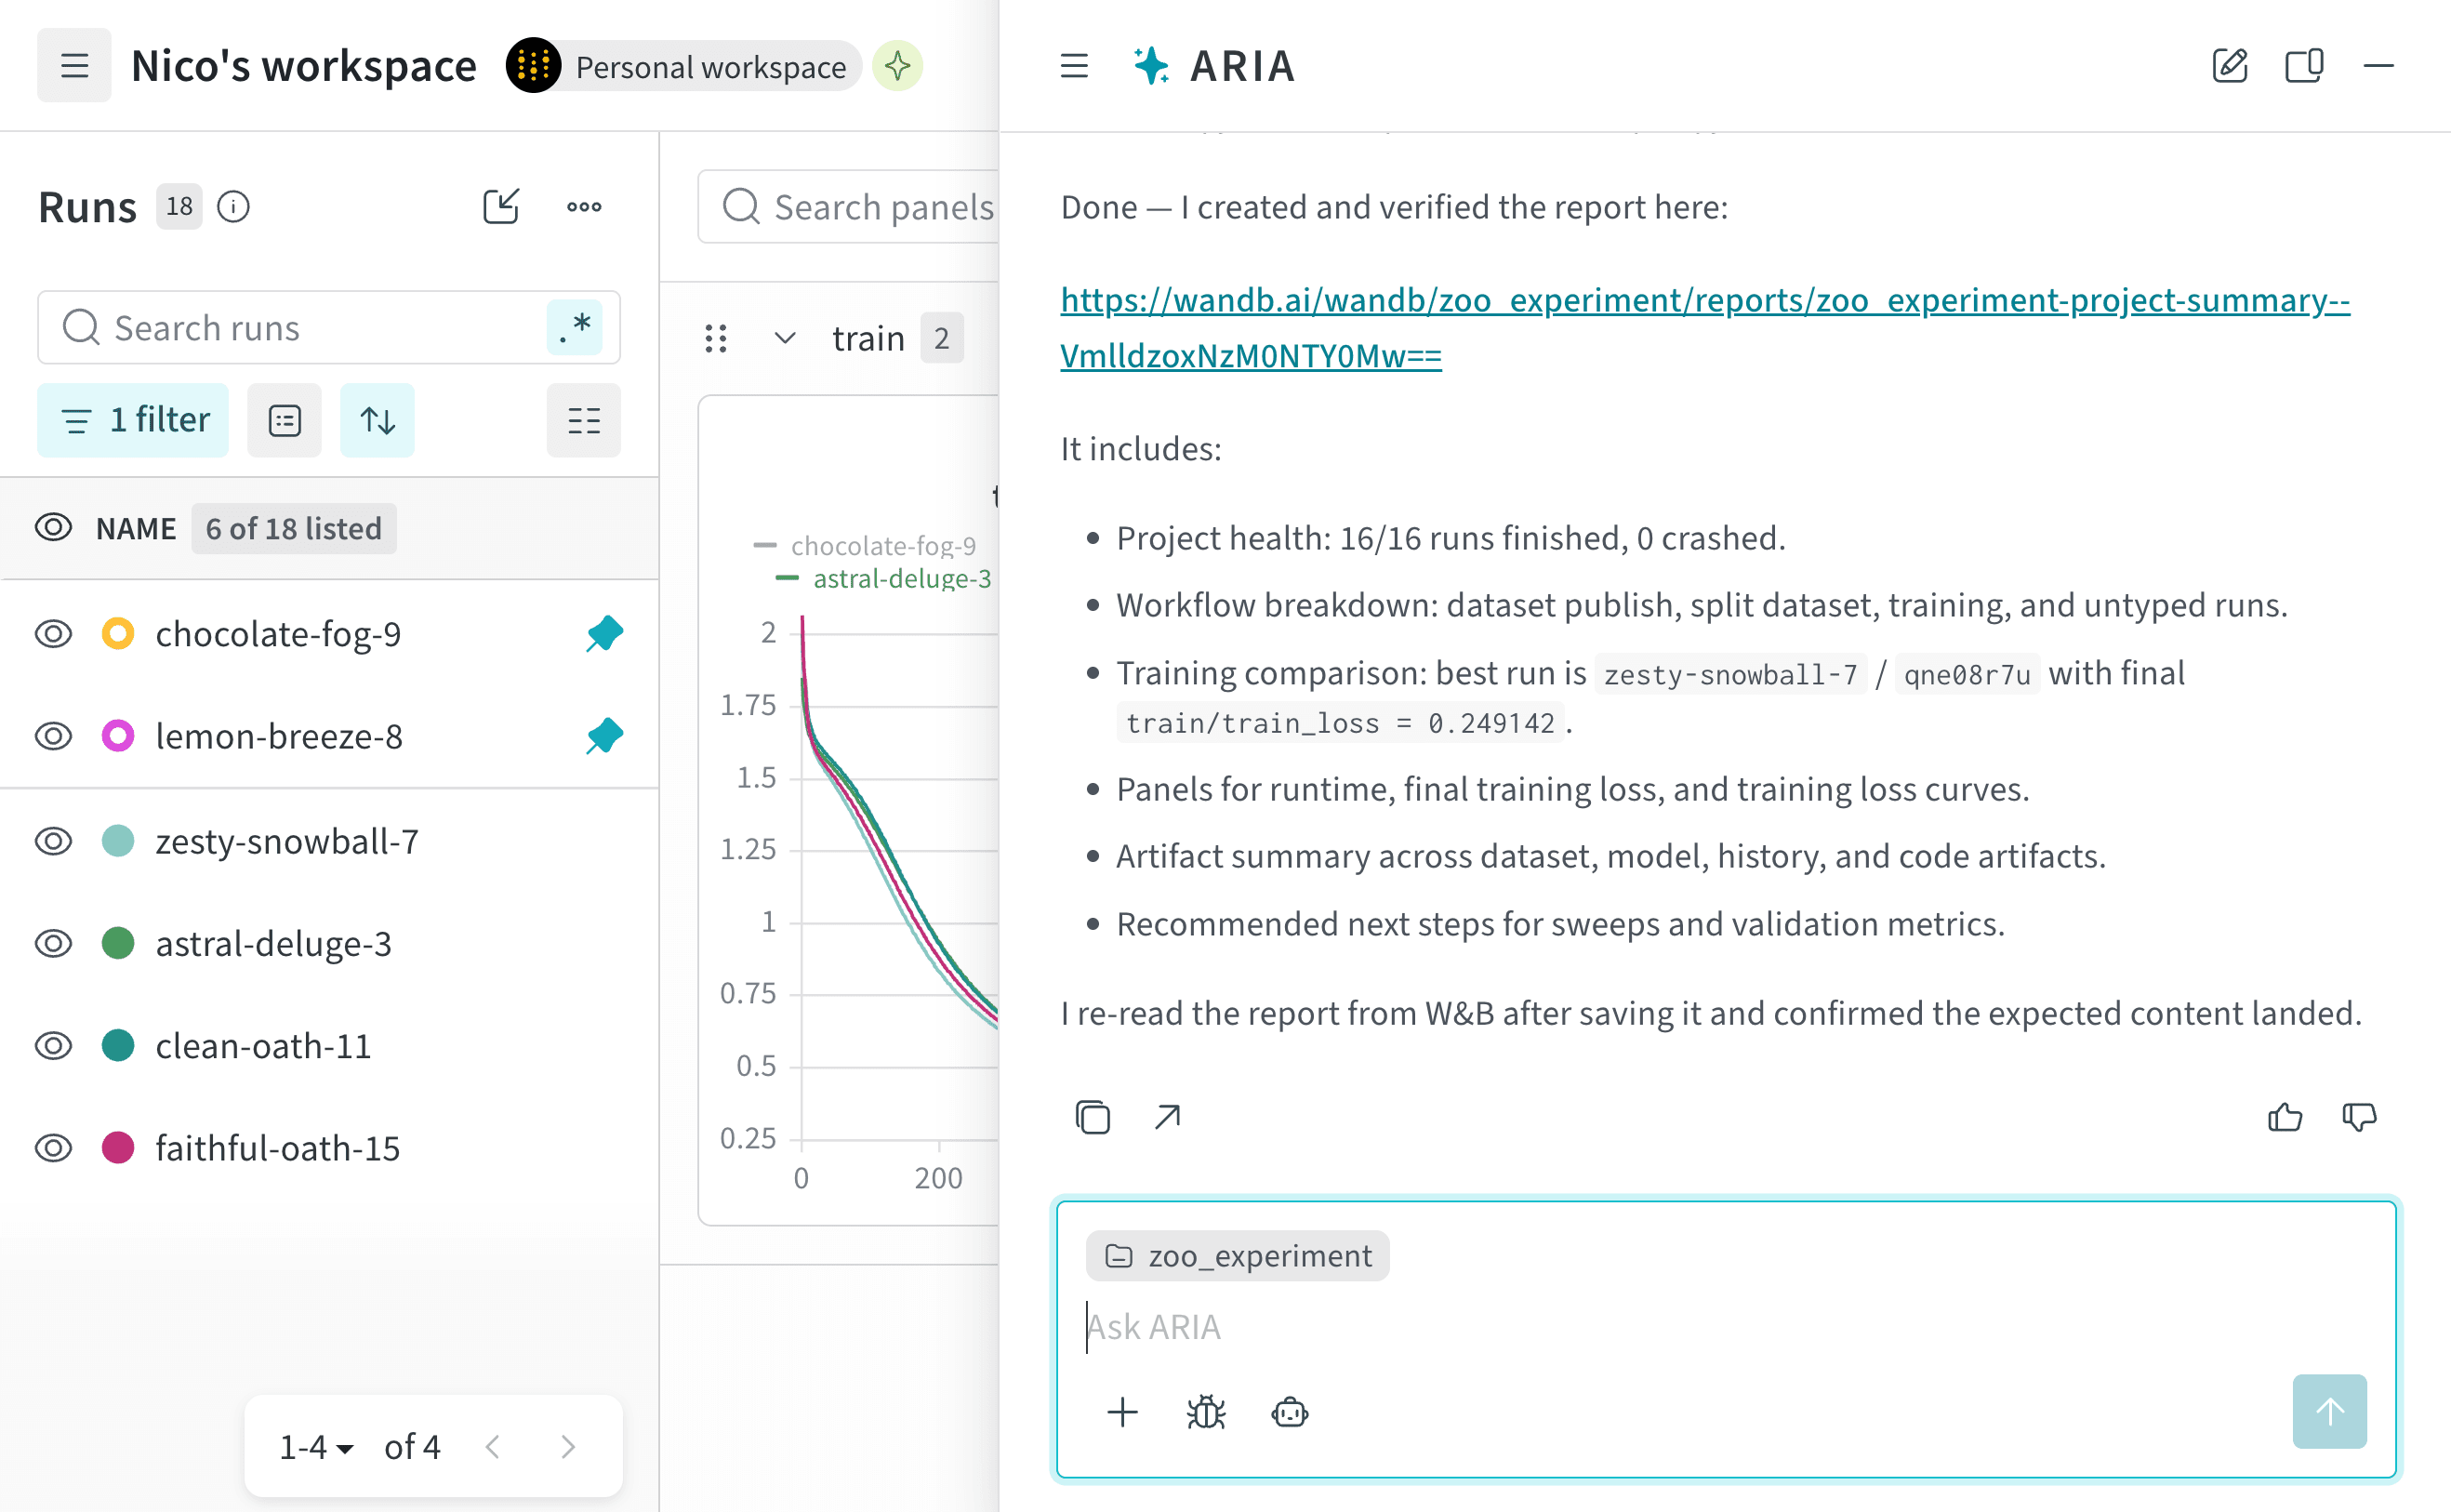Open the chocolate-fog-9 run name
The width and height of the screenshot is (2451, 1512).
[x=278, y=634]
